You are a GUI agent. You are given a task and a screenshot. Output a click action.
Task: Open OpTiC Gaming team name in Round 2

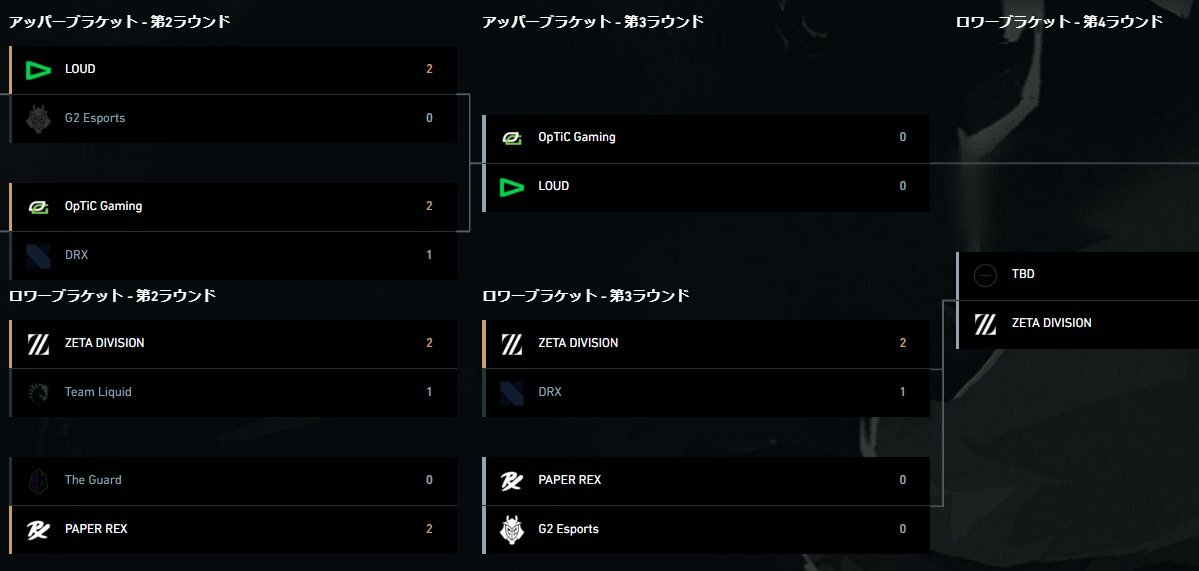pos(103,206)
